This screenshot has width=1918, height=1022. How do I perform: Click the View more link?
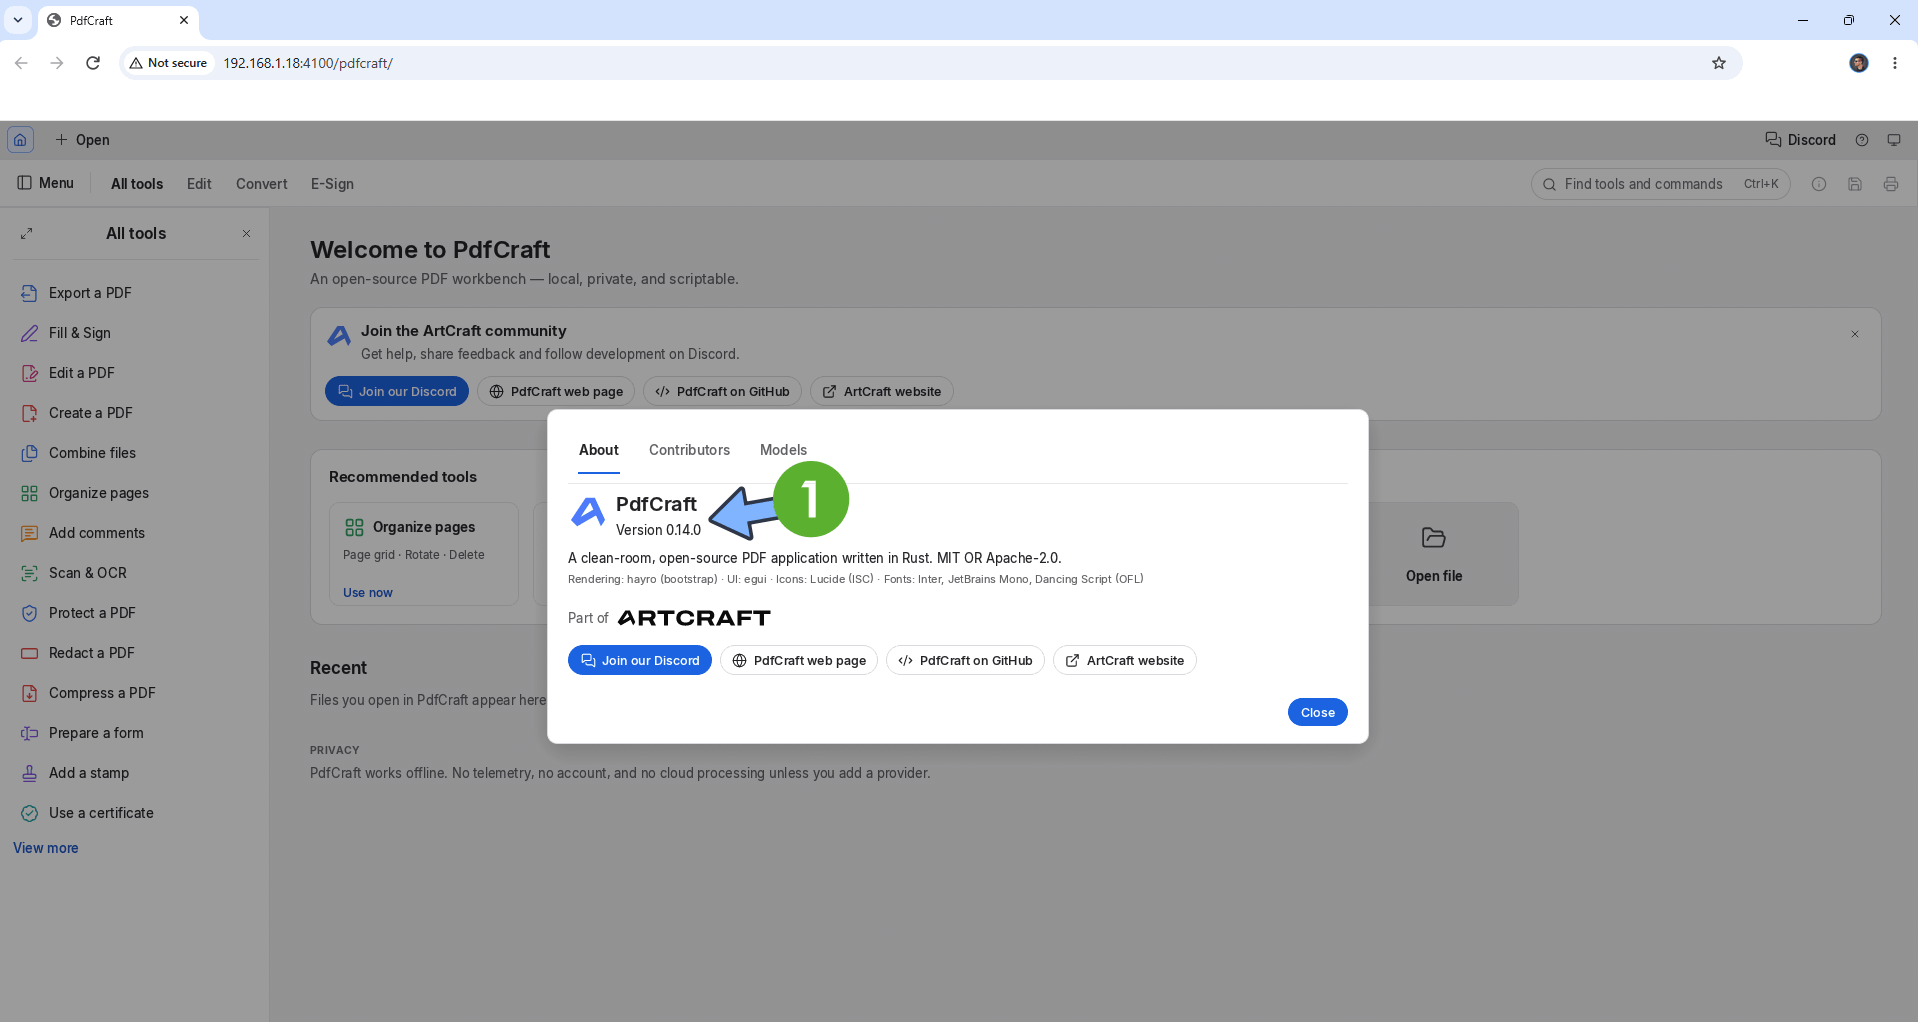click(46, 848)
